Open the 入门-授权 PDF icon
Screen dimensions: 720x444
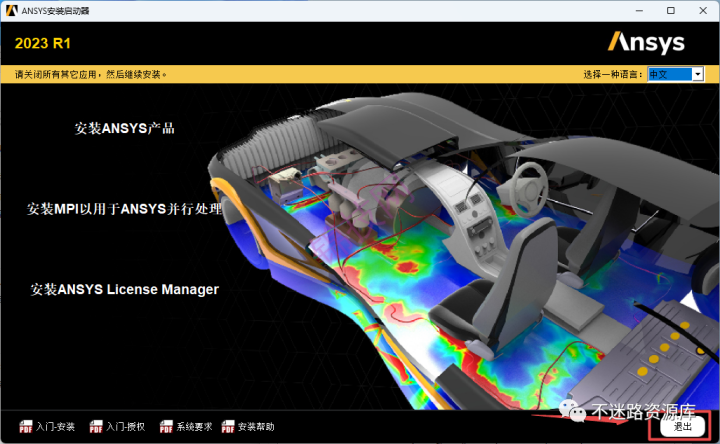(96, 427)
